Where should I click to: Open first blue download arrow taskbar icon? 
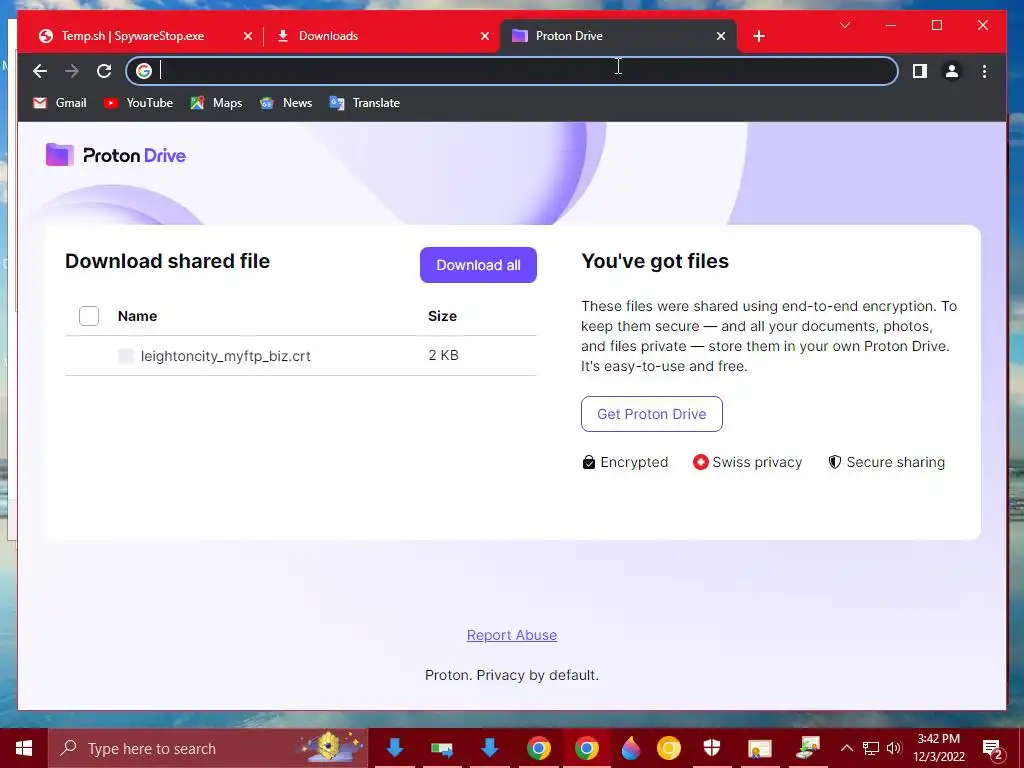coord(394,748)
